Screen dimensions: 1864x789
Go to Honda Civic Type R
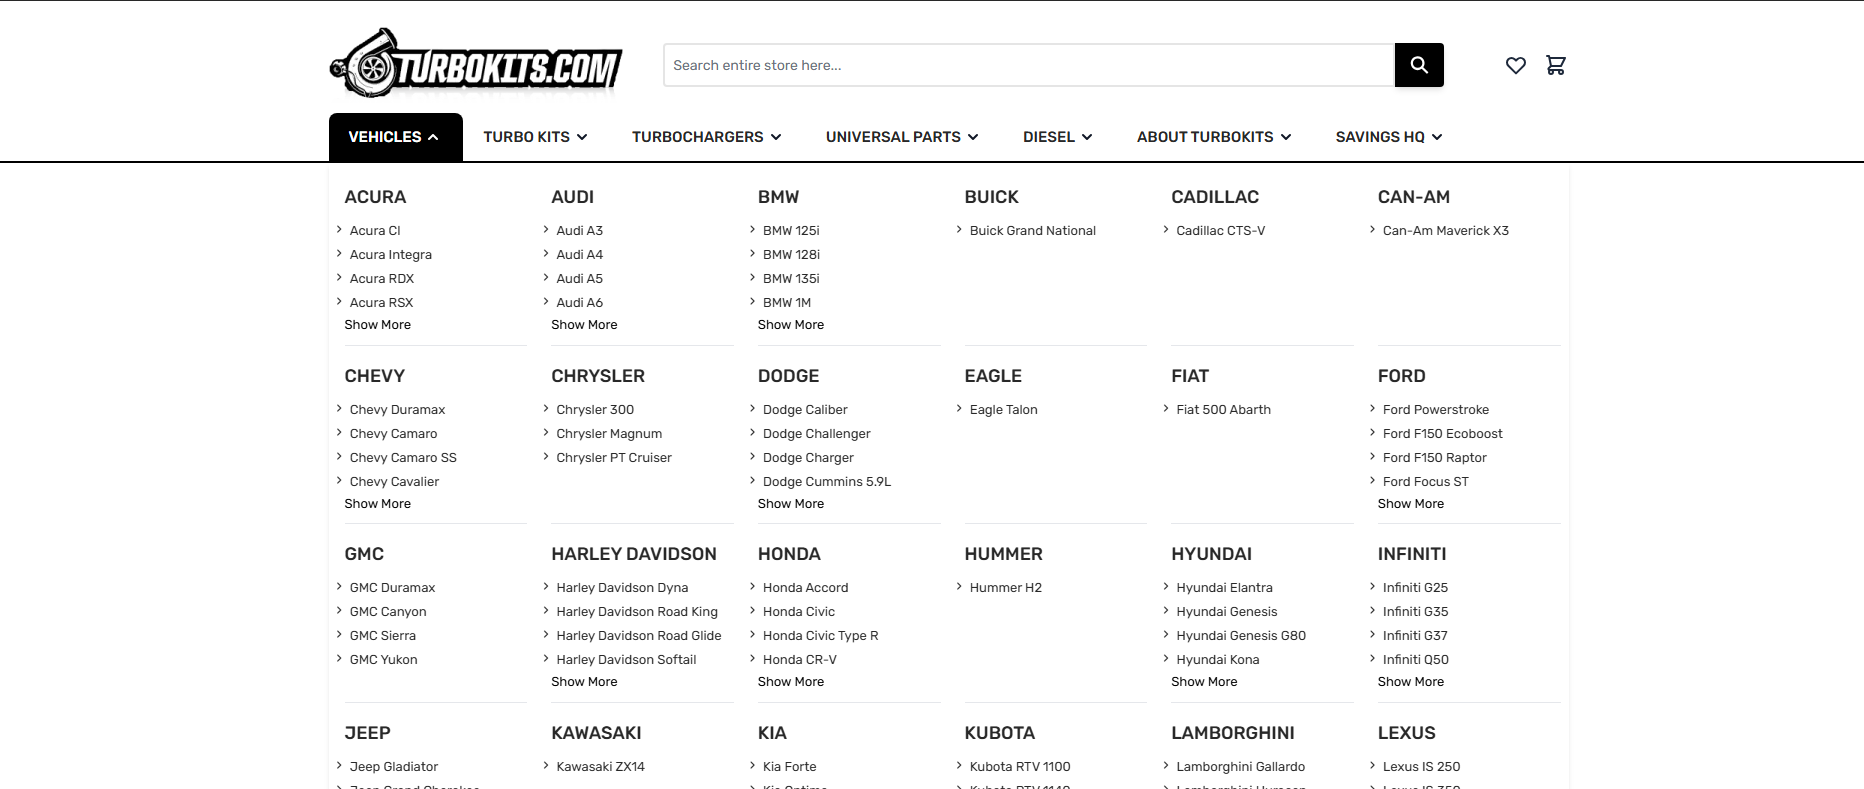point(820,636)
